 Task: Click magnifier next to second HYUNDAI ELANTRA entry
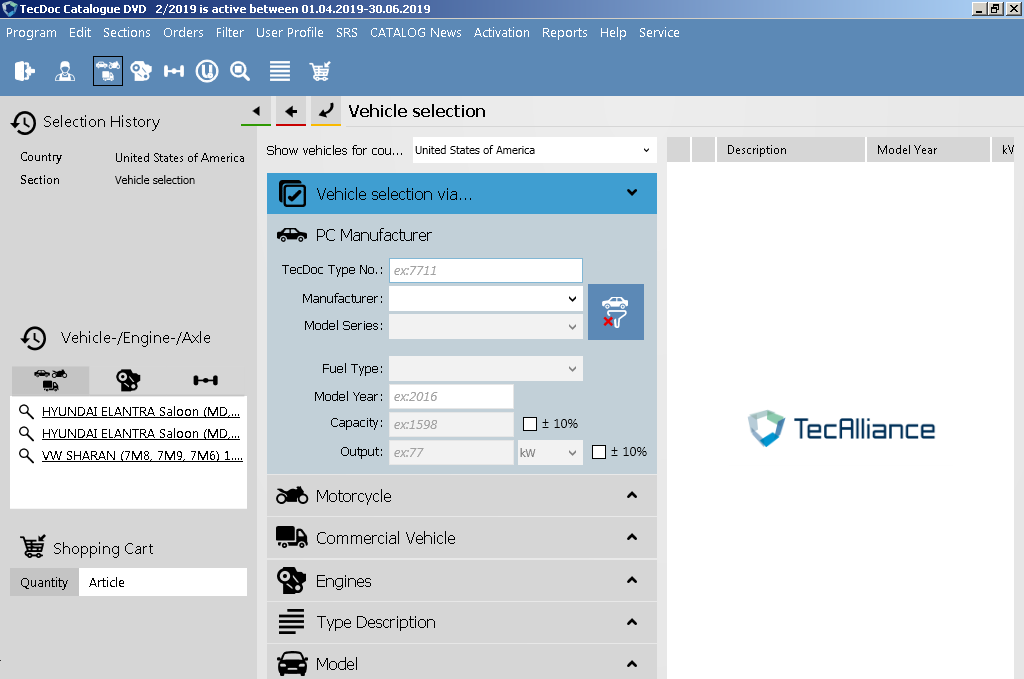point(26,434)
